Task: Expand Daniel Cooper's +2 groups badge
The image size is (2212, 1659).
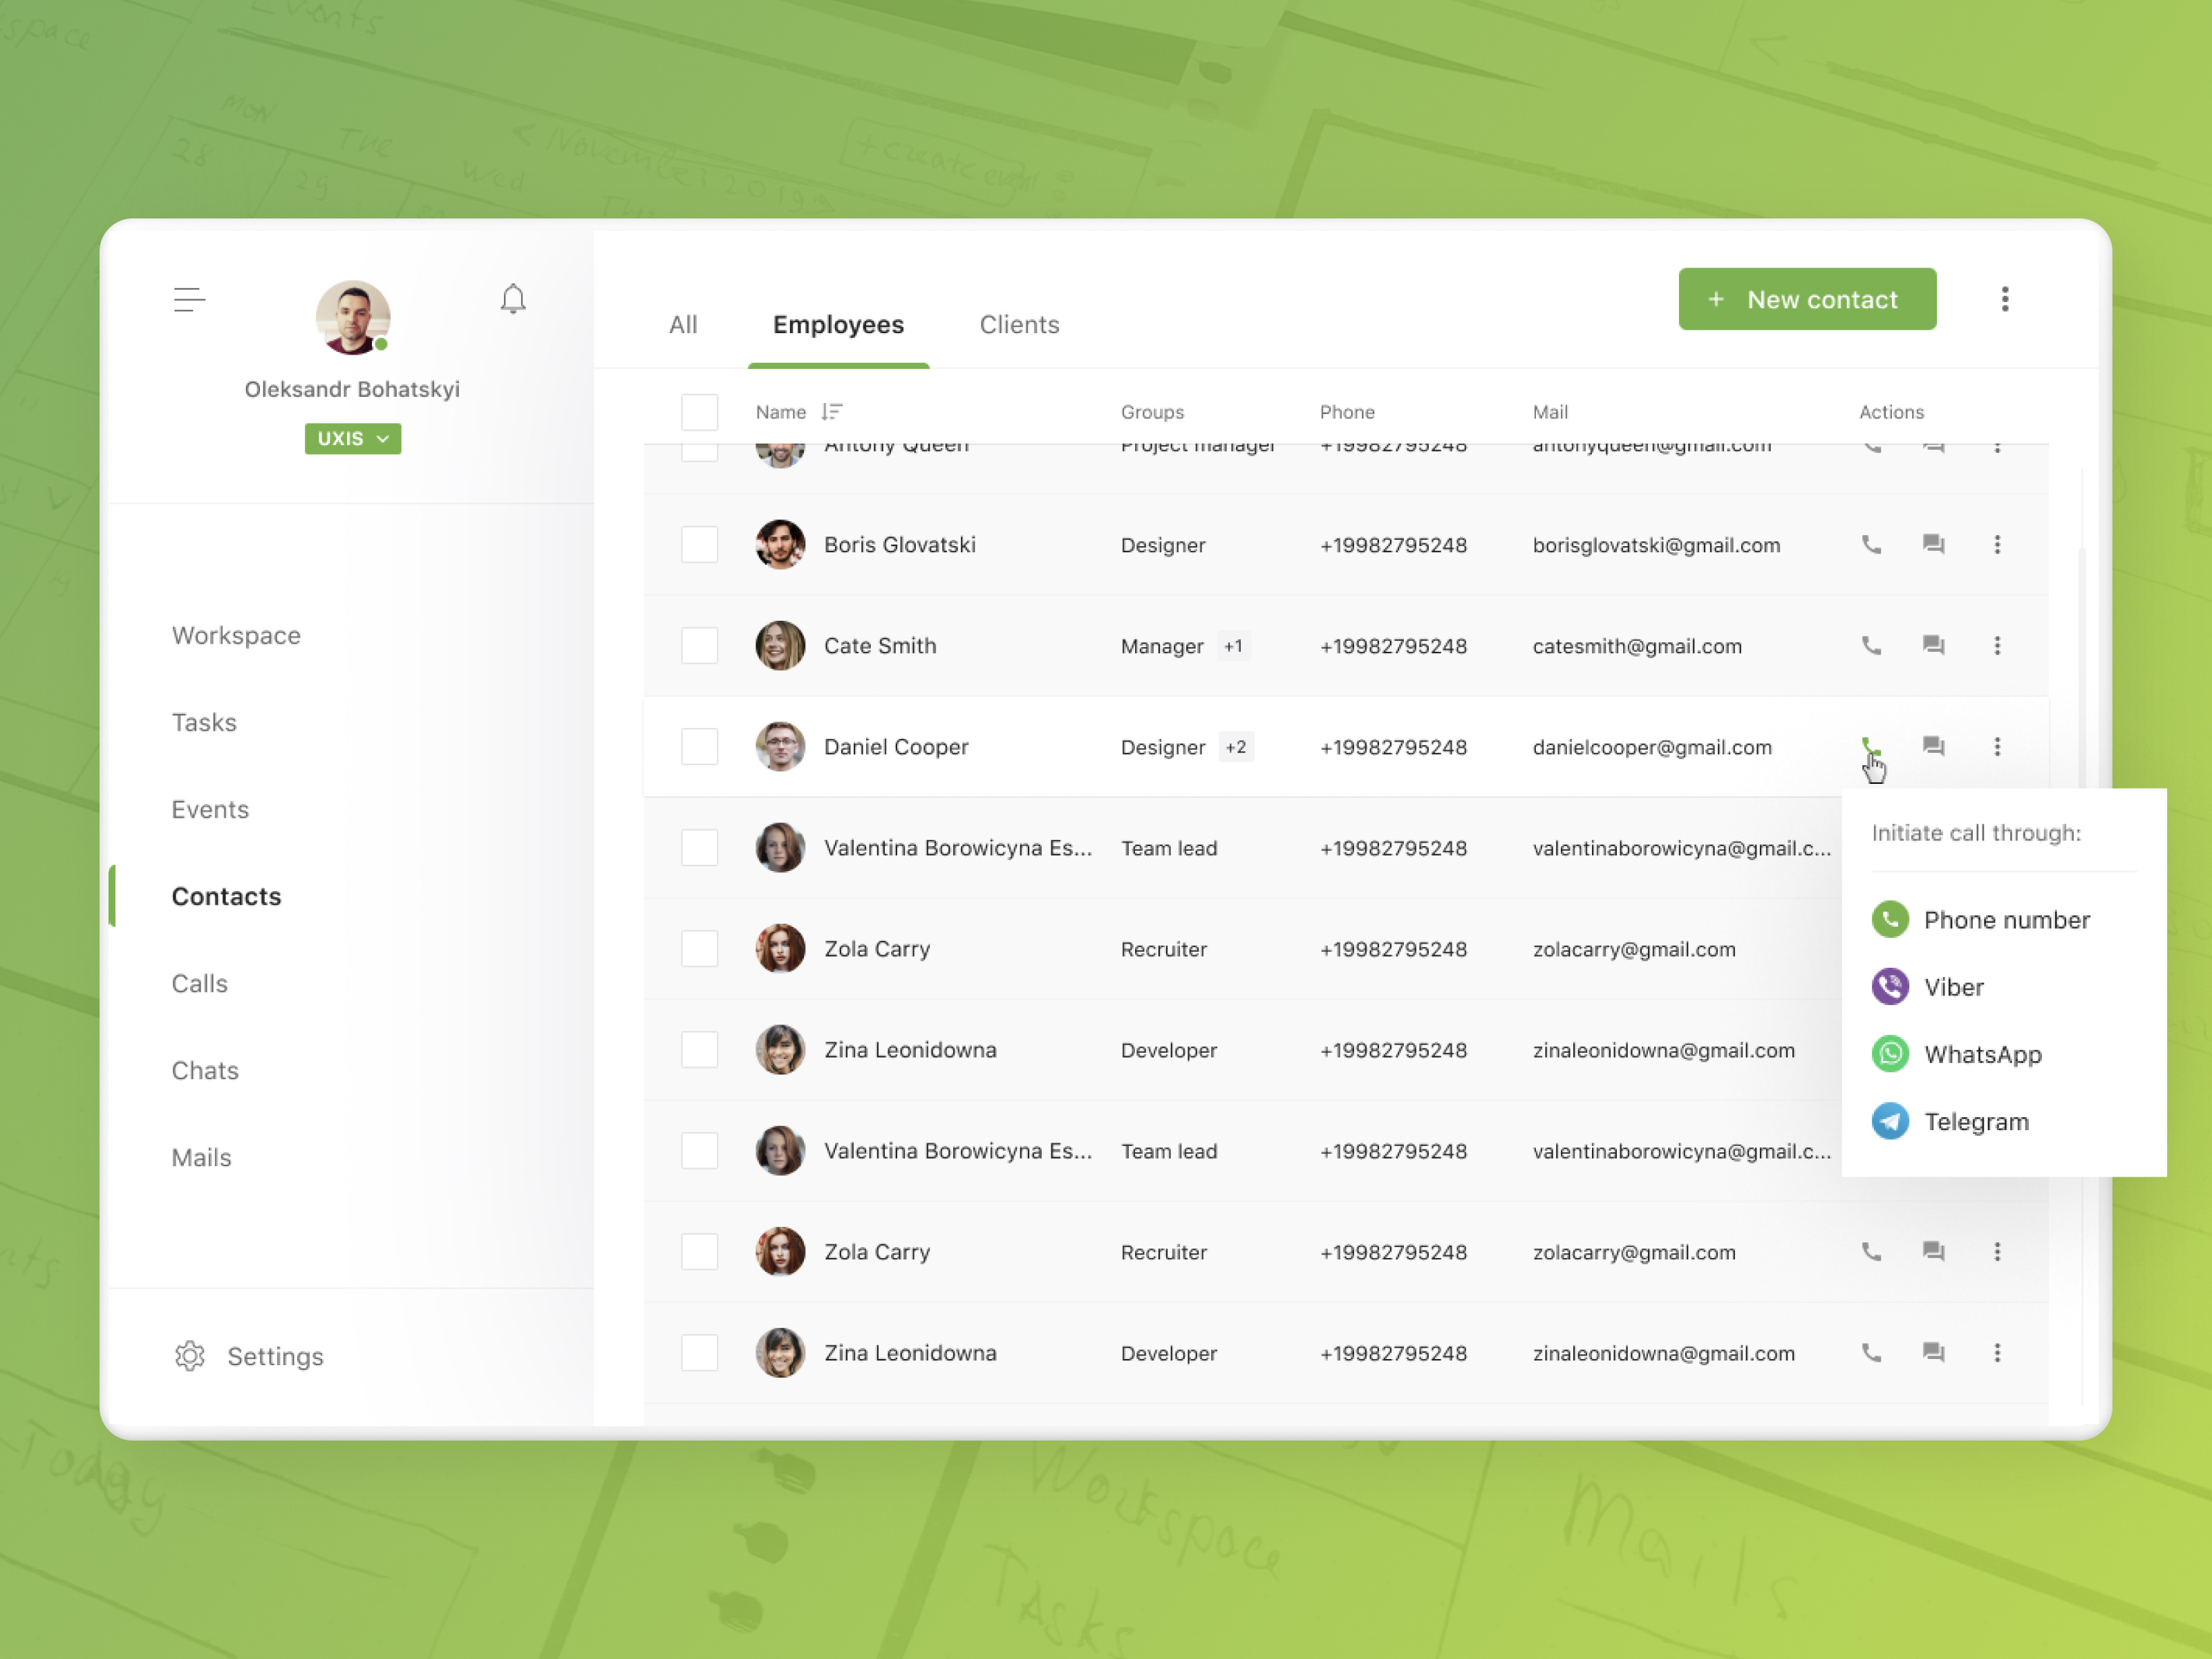Action: pos(1236,747)
